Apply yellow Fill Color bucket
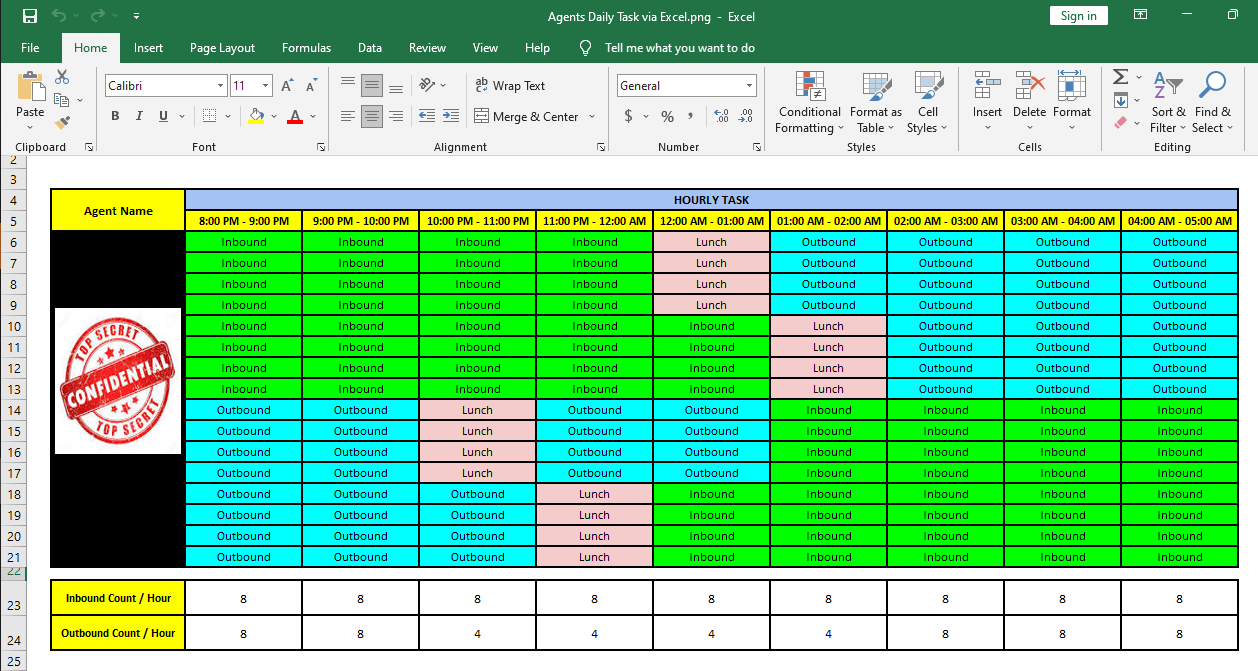Screen dimensions: 1258x671 pyautogui.click(x=256, y=116)
